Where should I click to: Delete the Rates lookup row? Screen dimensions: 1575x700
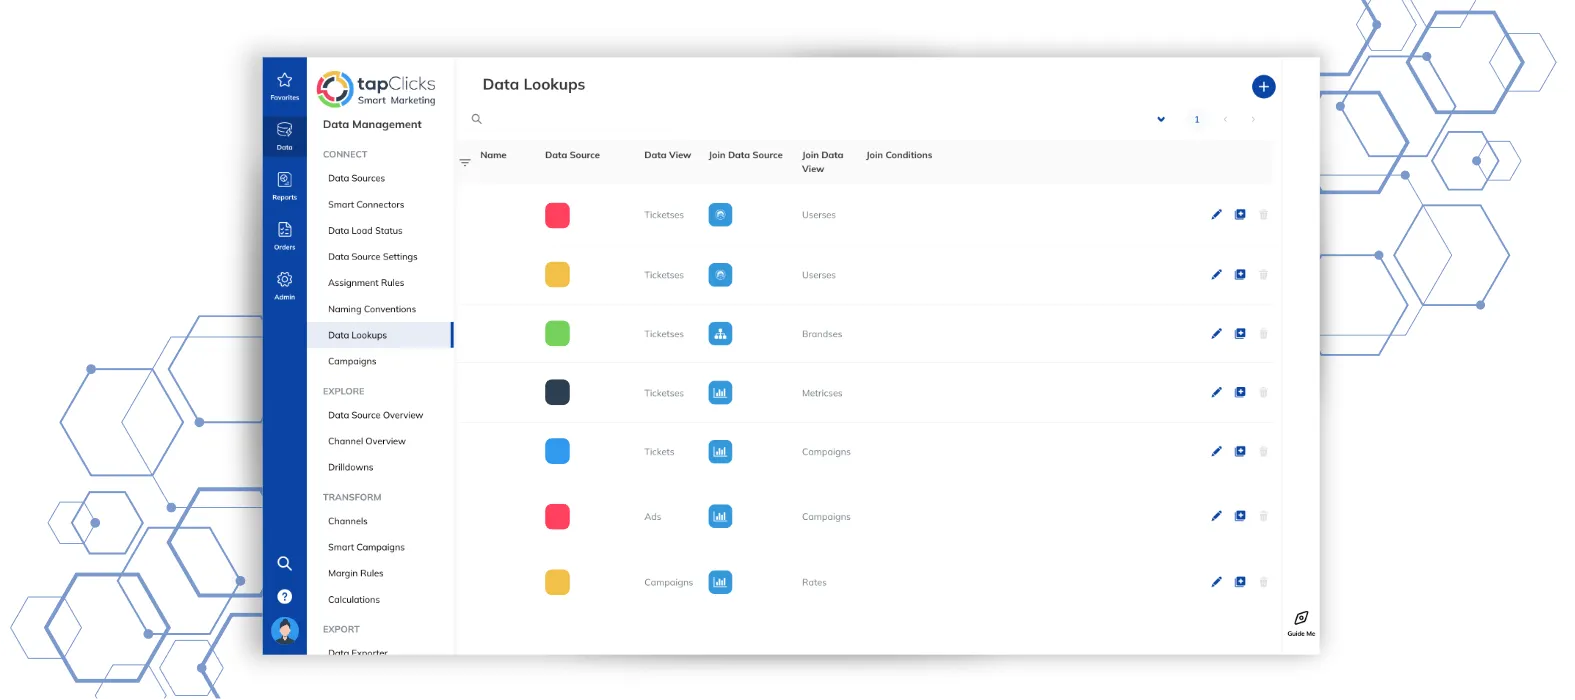tap(1263, 582)
